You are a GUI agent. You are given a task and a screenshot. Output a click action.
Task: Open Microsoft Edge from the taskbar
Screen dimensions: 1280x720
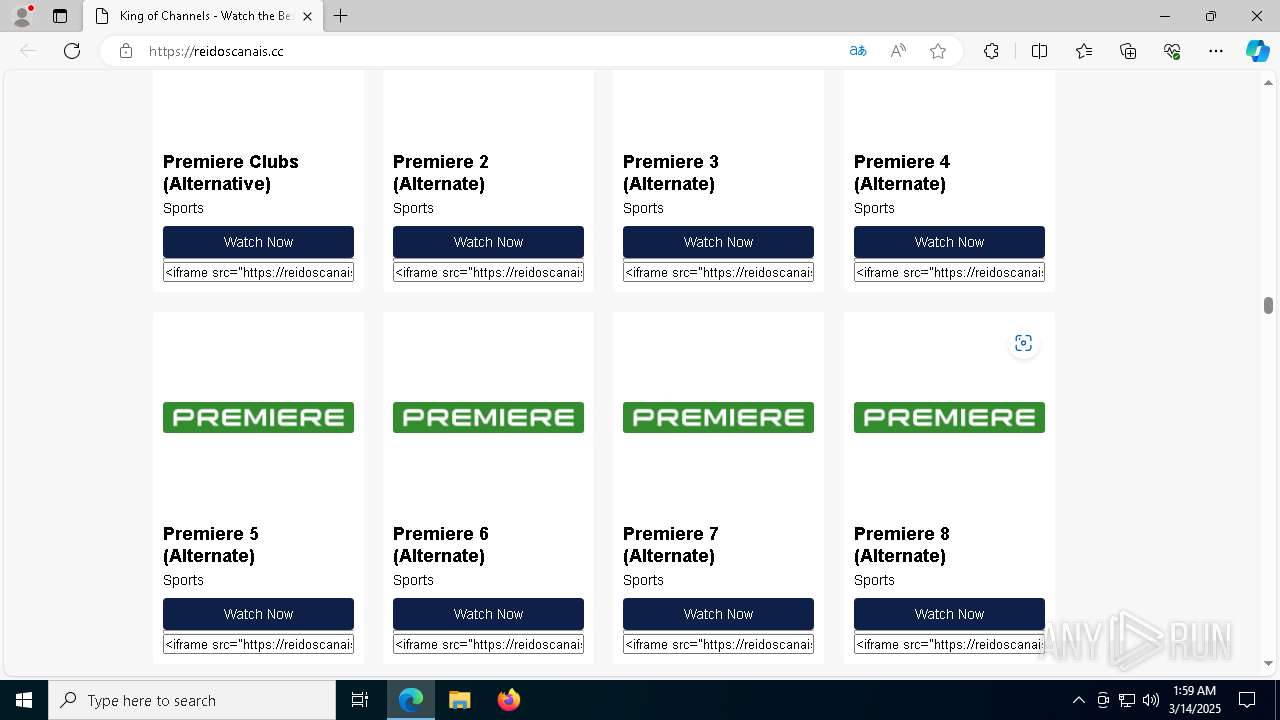411,700
